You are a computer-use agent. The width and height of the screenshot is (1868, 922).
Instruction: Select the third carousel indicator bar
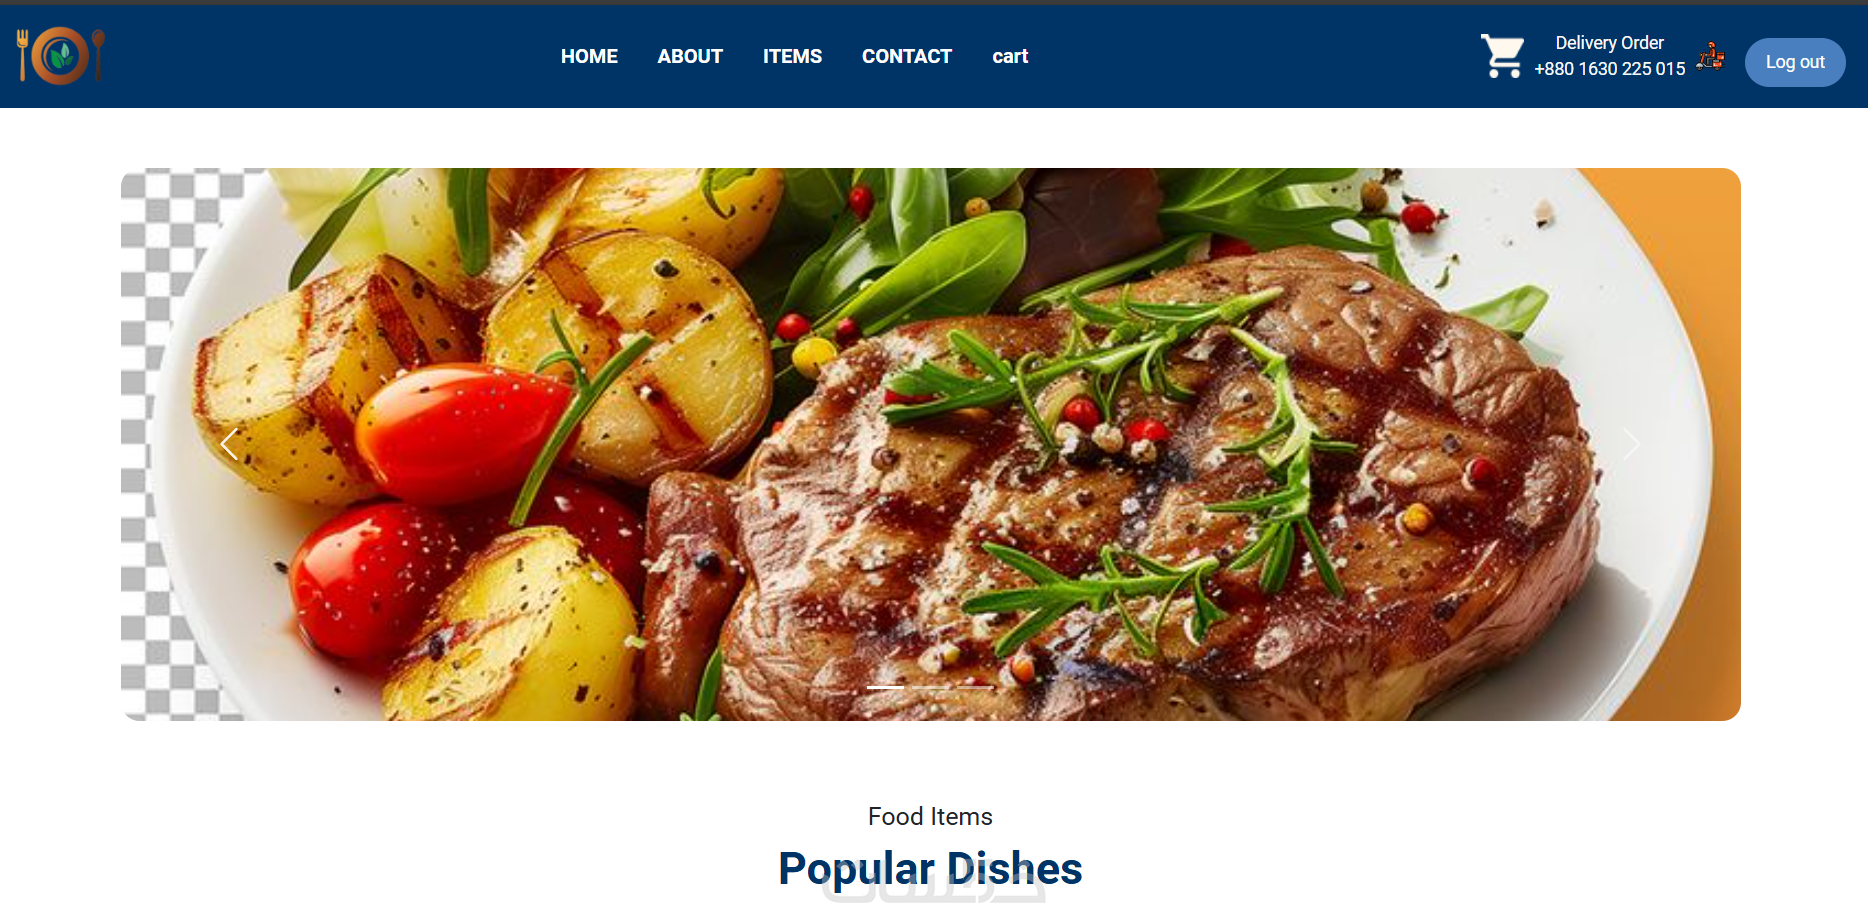pos(975,687)
